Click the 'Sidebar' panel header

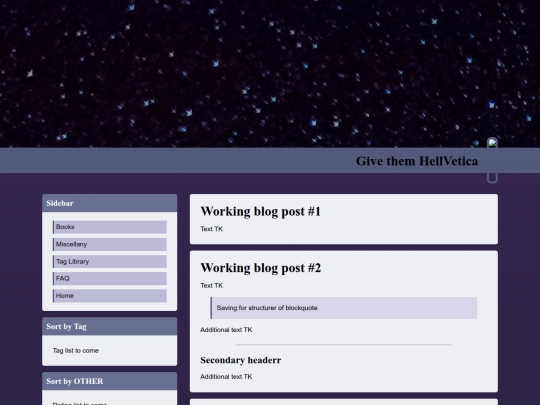pos(110,203)
